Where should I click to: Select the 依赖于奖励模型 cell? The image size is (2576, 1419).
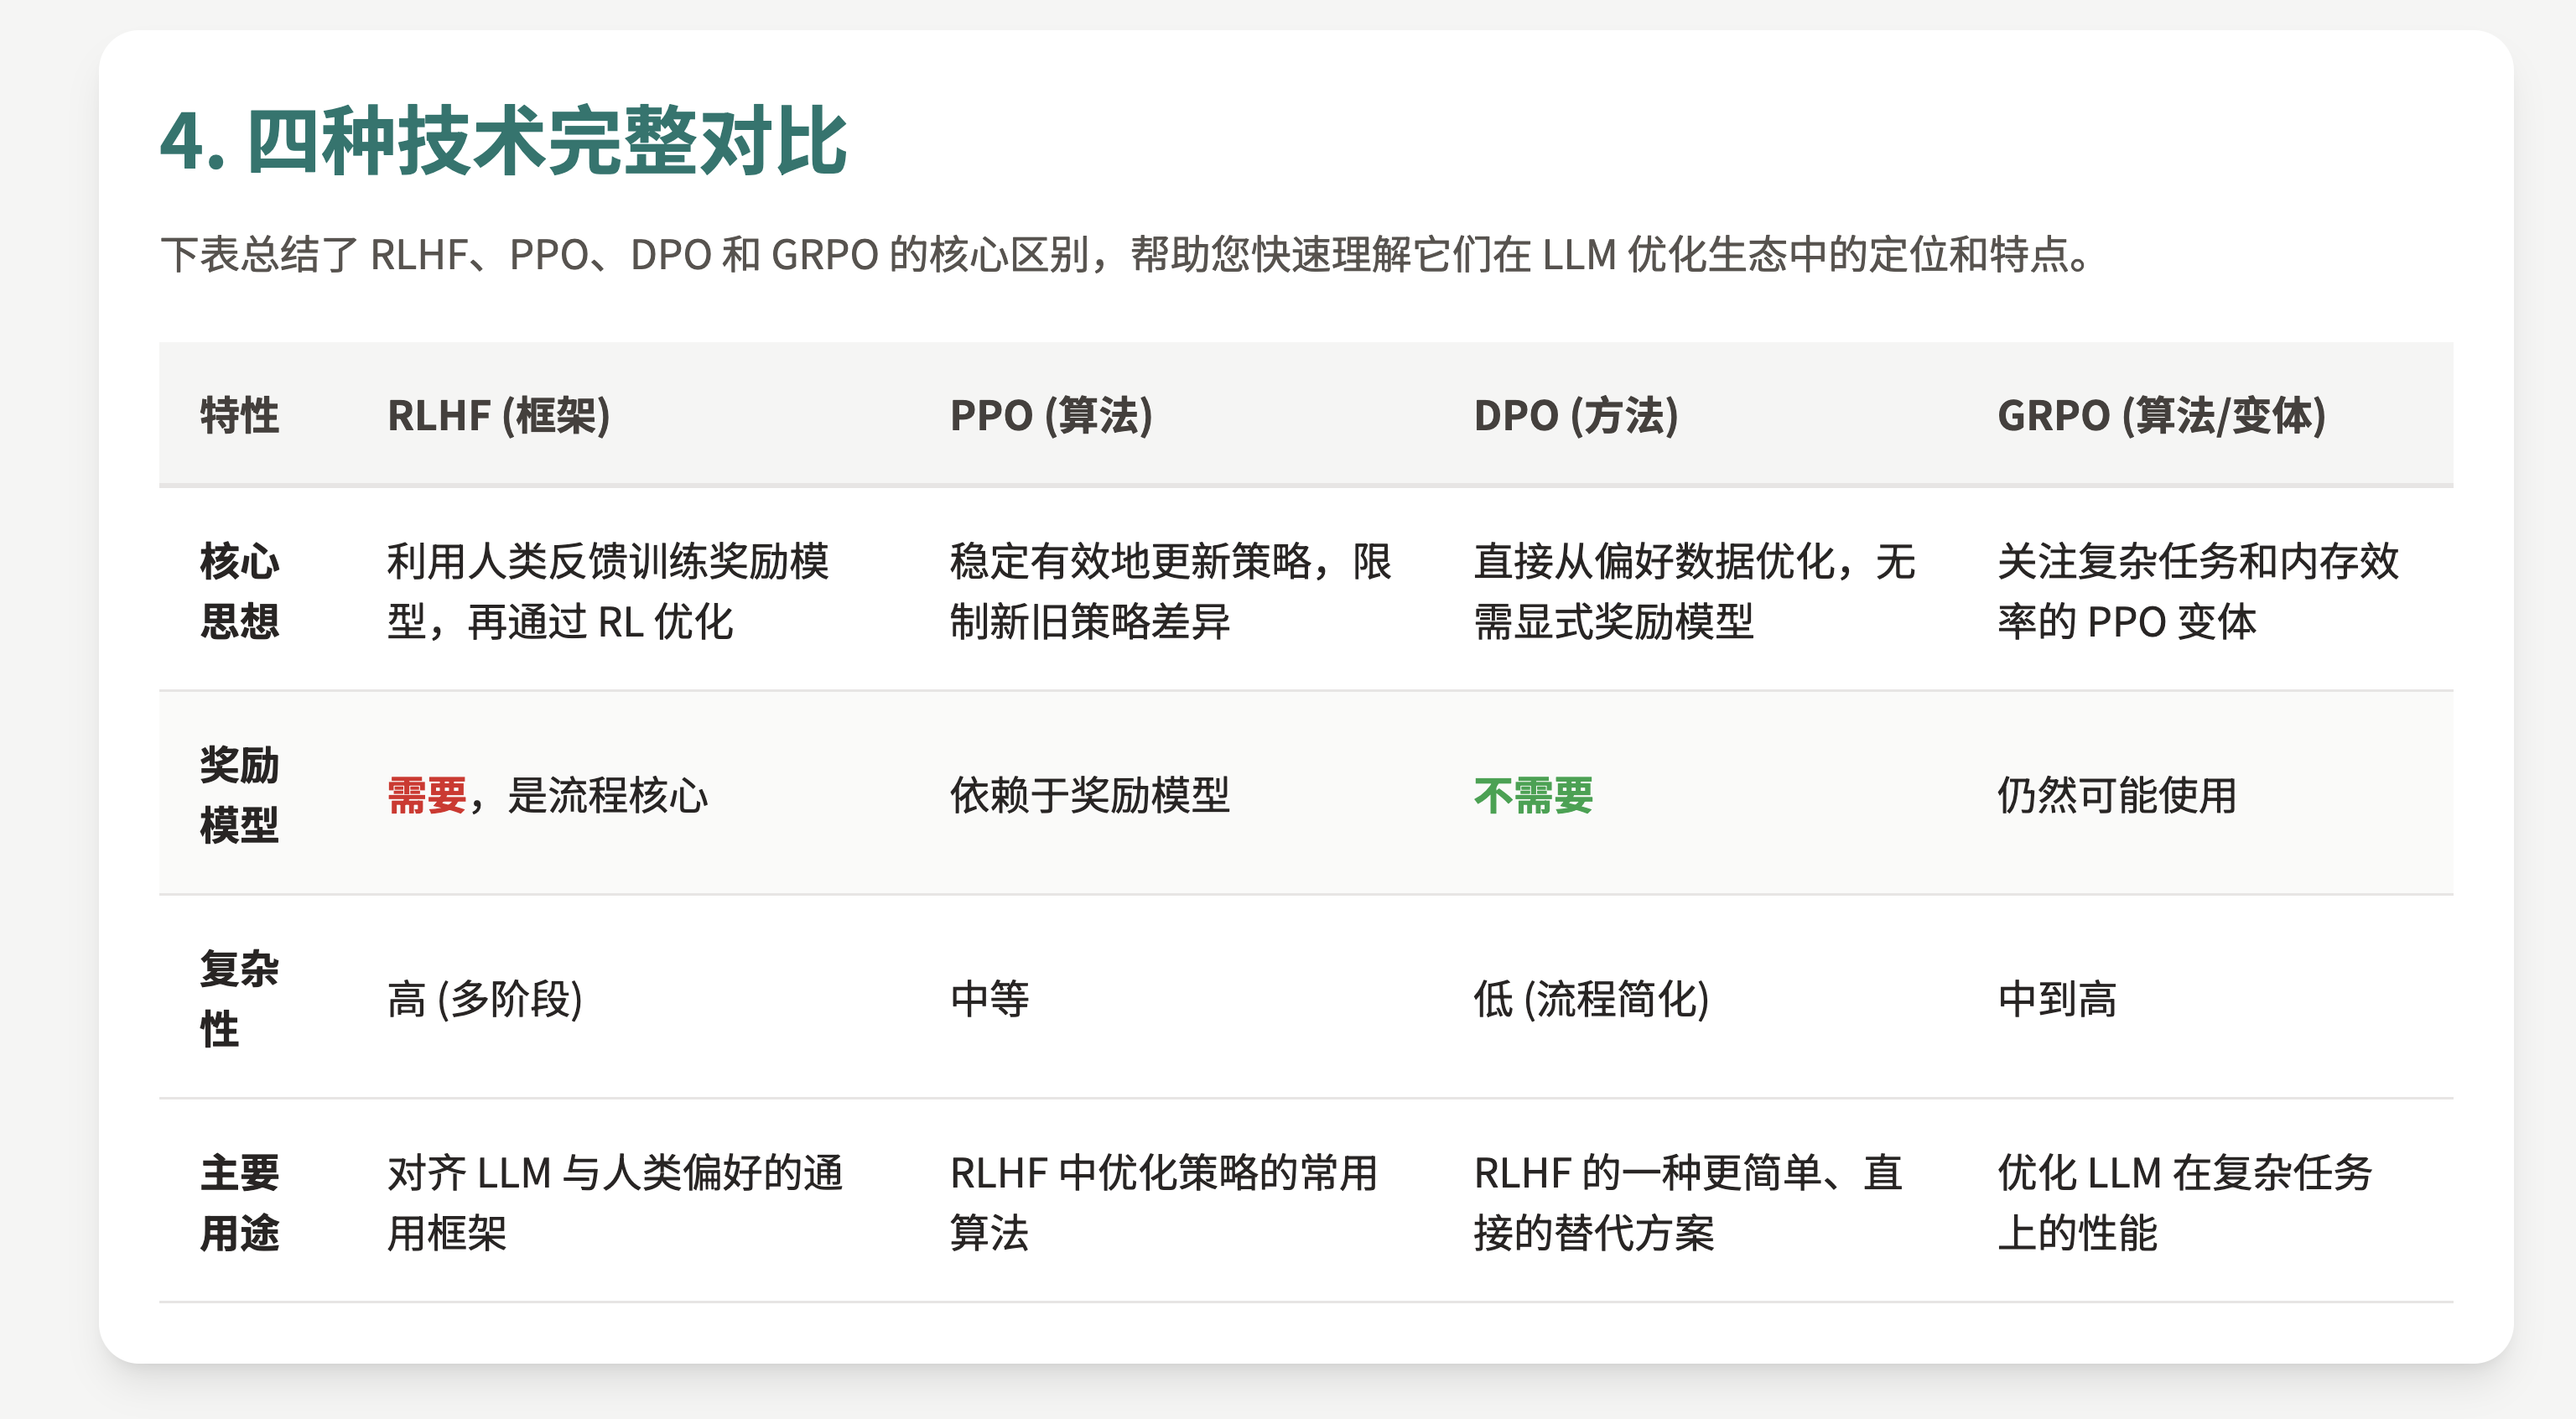coord(1090,796)
